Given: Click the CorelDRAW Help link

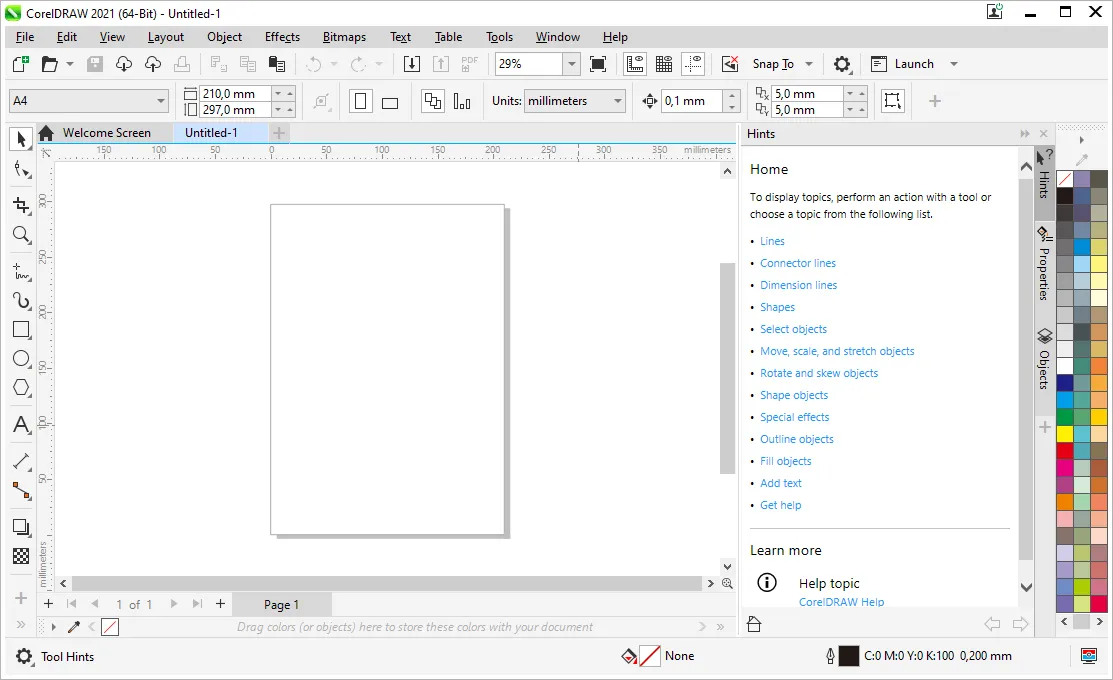Looking at the screenshot, I should coord(842,602).
